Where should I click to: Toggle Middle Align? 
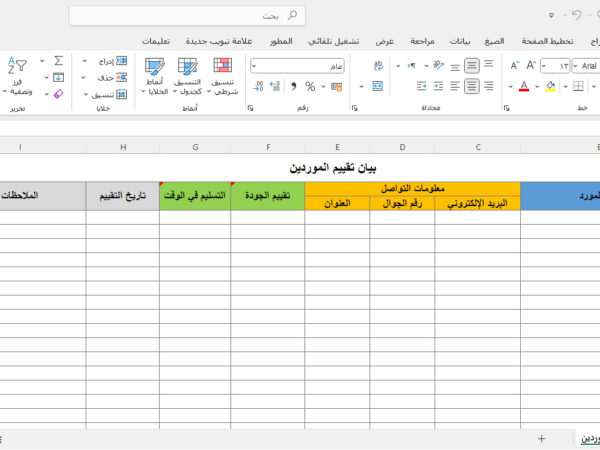[472, 66]
